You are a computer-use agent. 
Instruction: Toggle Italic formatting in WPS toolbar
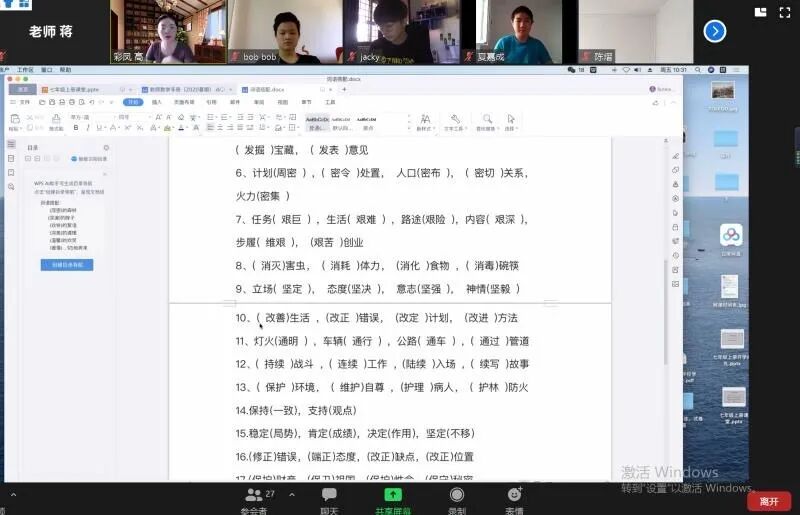(87, 128)
